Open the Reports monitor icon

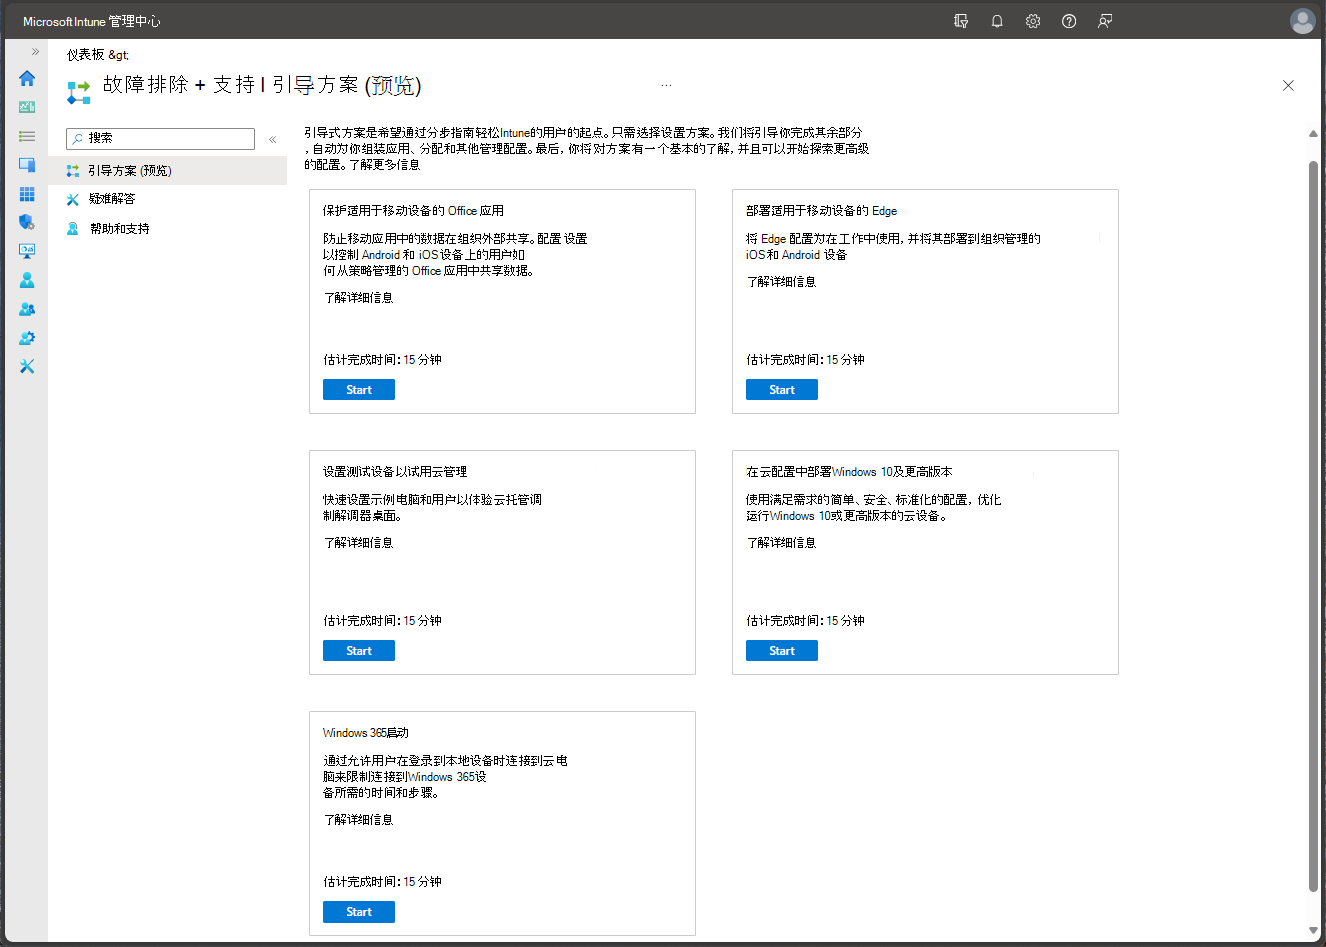pos(27,251)
